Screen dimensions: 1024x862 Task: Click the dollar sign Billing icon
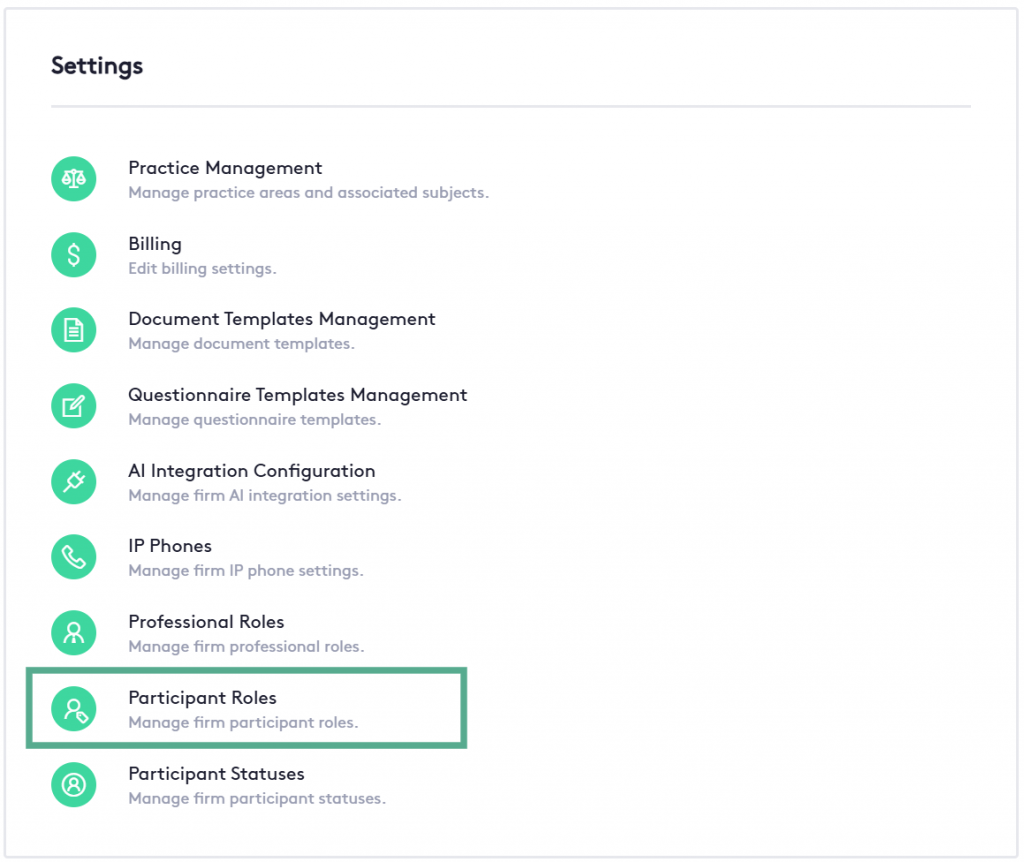(74, 255)
